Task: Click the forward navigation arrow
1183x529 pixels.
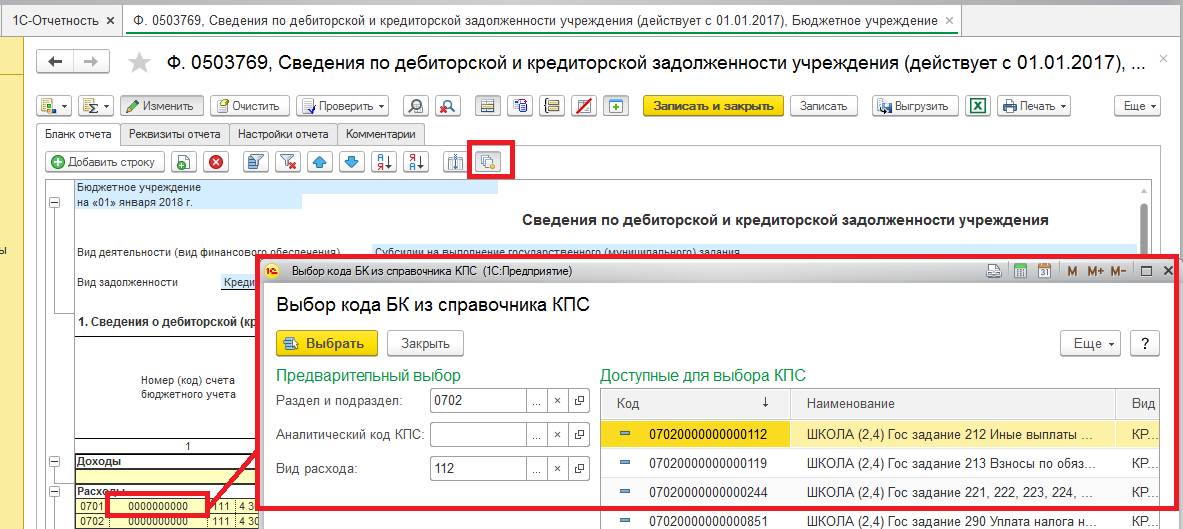Action: point(91,62)
